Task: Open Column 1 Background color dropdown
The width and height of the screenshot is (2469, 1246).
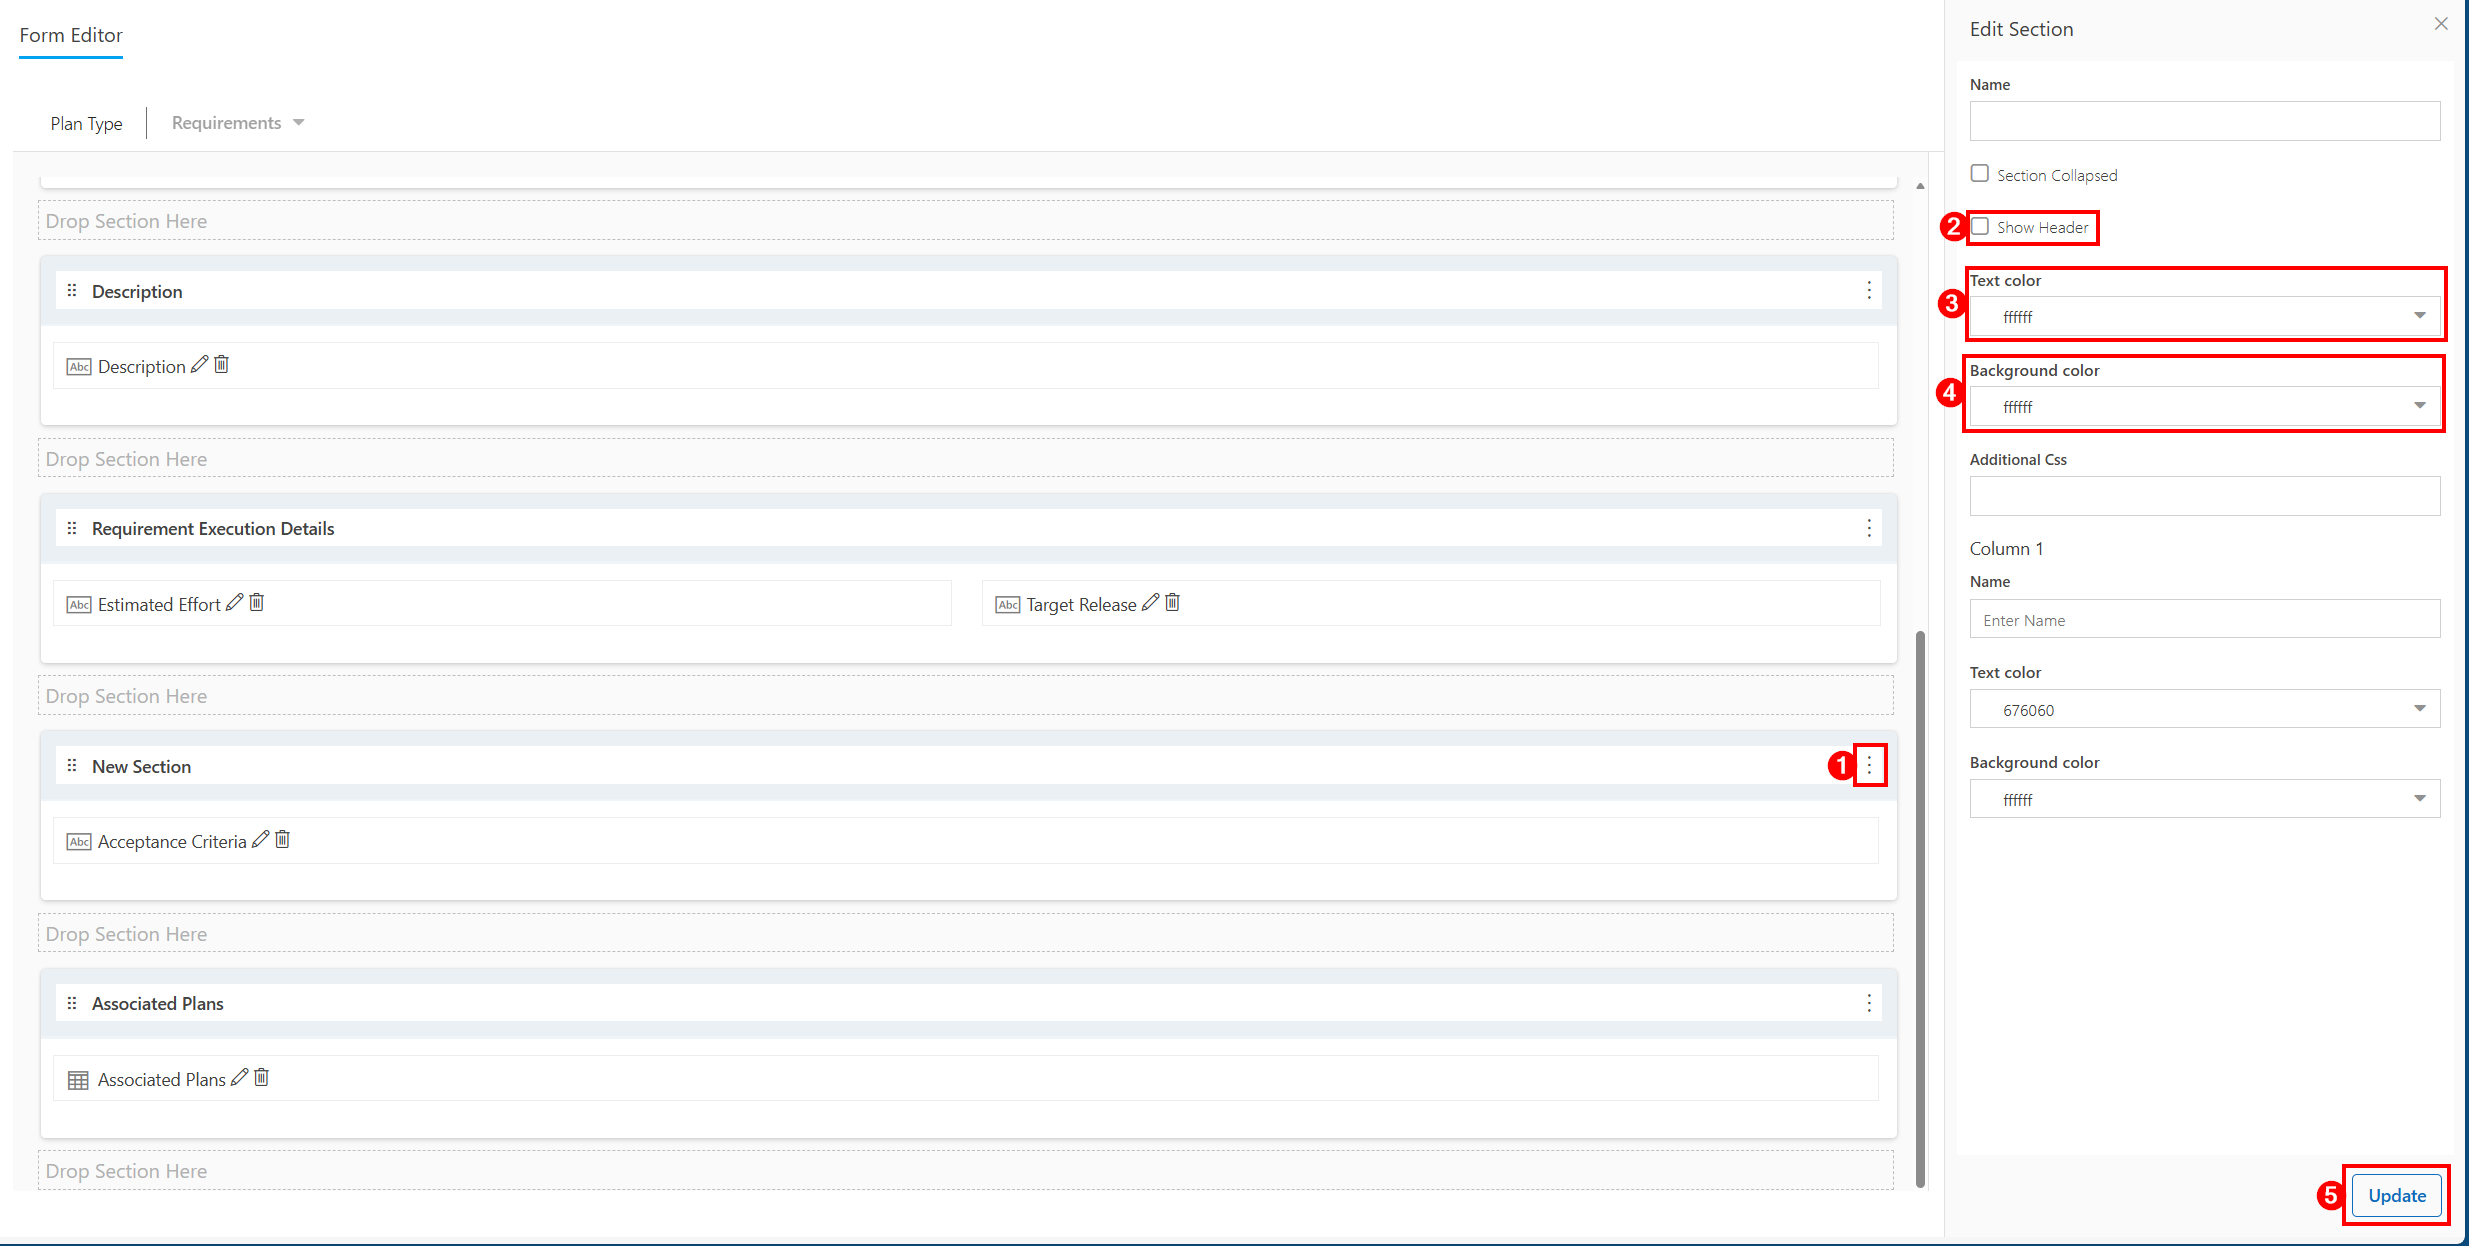Action: [x=2205, y=799]
